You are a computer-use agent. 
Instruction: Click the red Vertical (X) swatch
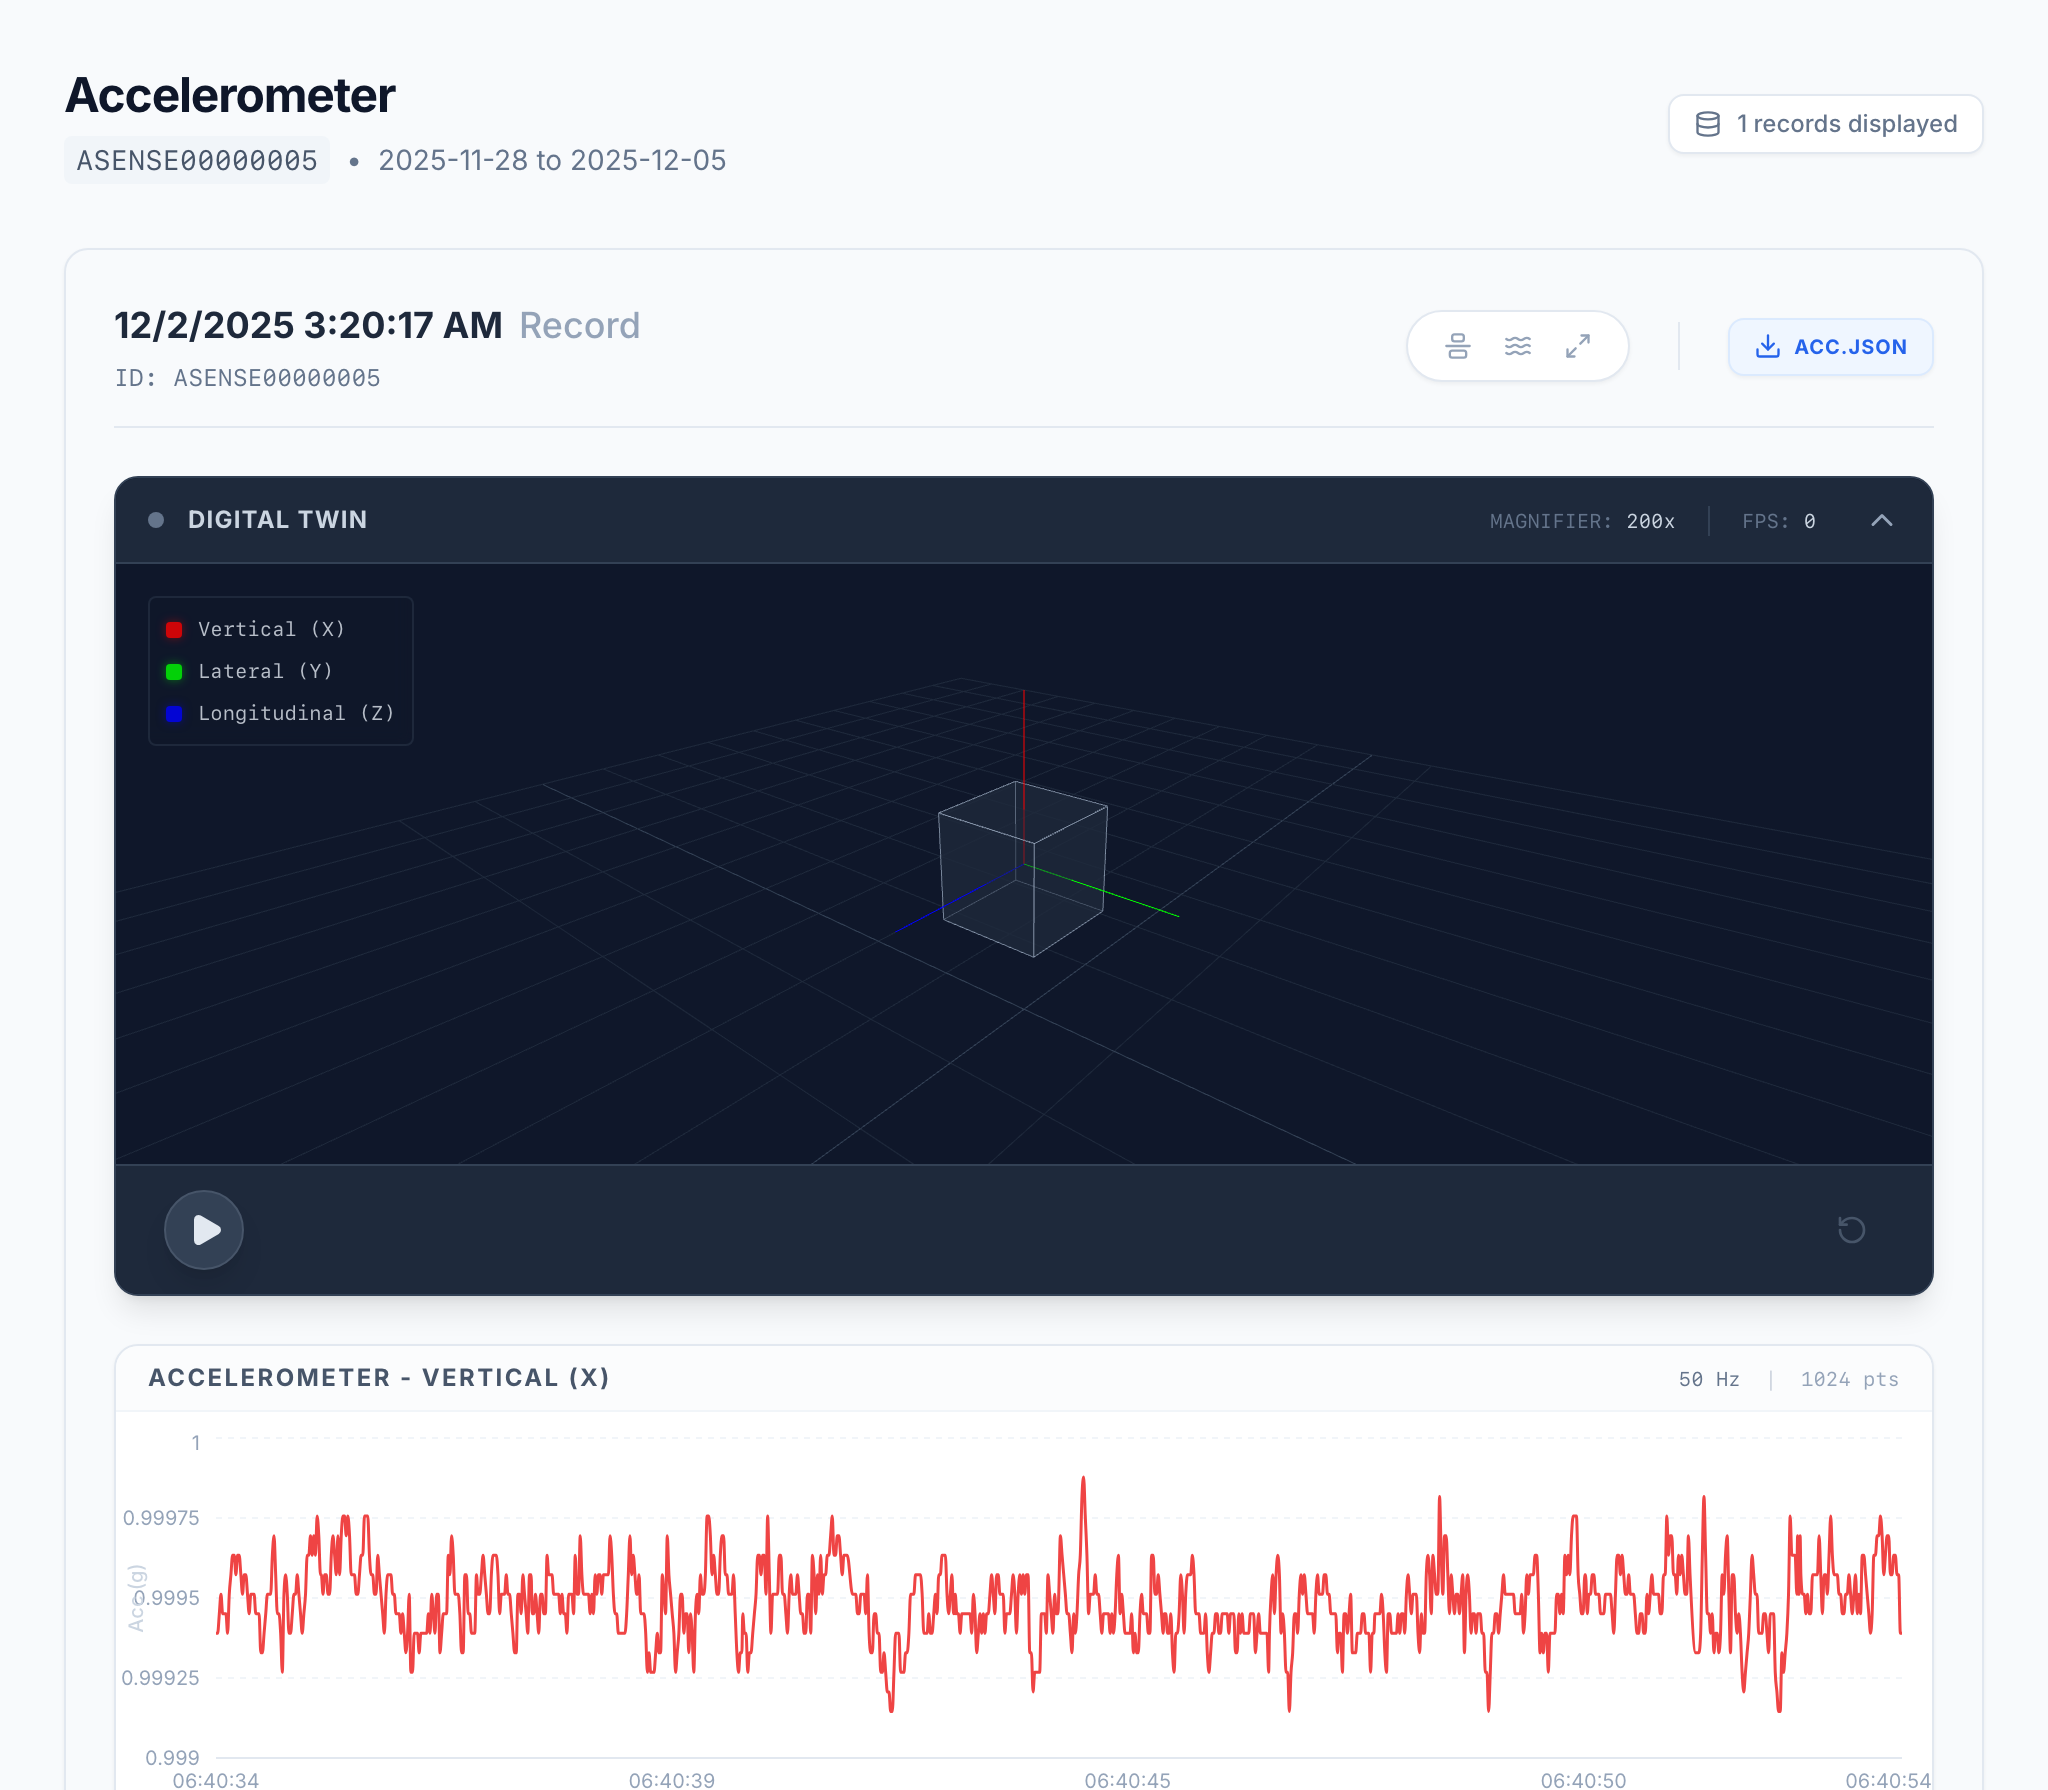[x=174, y=630]
